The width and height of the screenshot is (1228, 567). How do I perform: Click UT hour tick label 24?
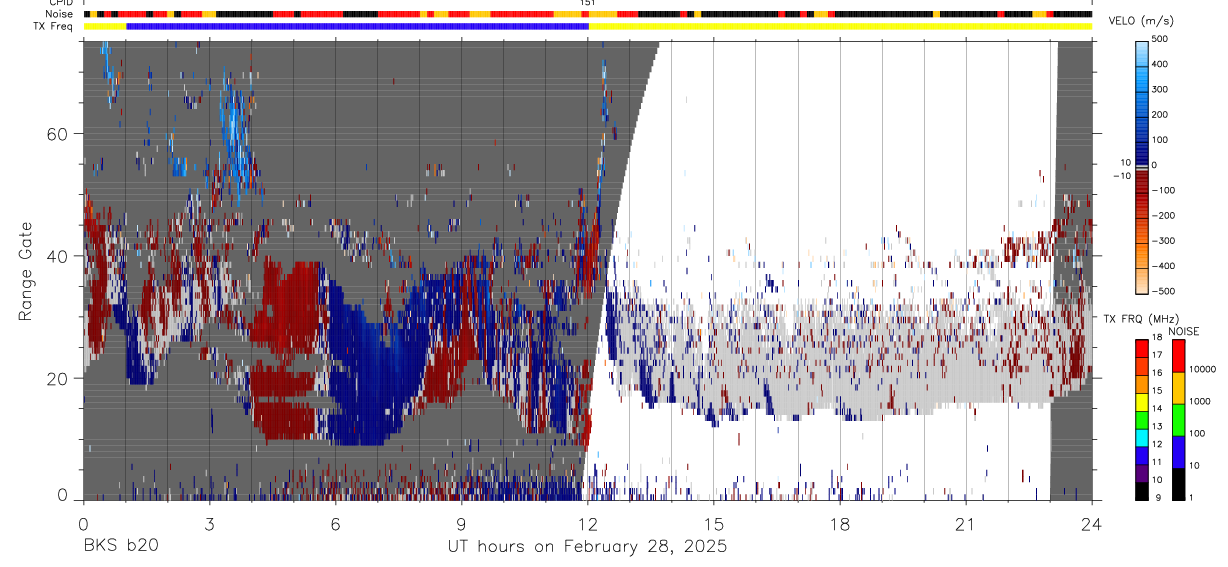click(1092, 523)
